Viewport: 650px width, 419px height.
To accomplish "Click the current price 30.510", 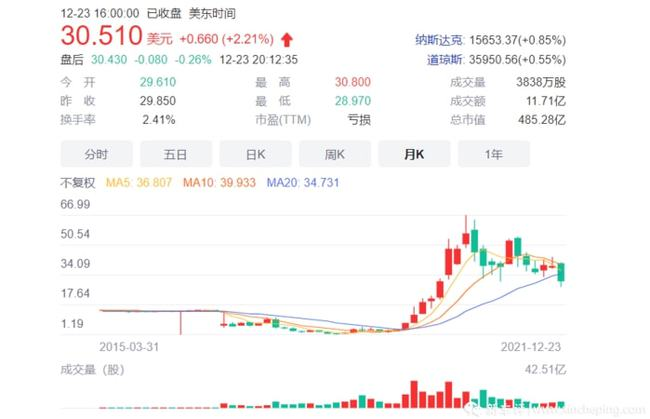I will [102, 35].
